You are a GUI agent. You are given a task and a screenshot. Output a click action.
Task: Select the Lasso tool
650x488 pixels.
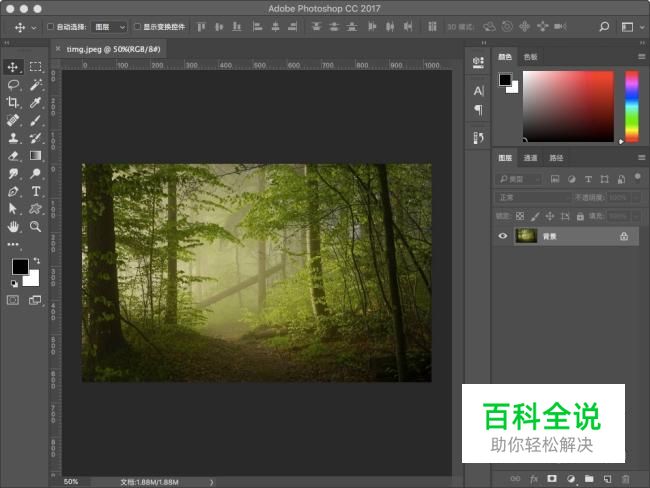[14, 85]
